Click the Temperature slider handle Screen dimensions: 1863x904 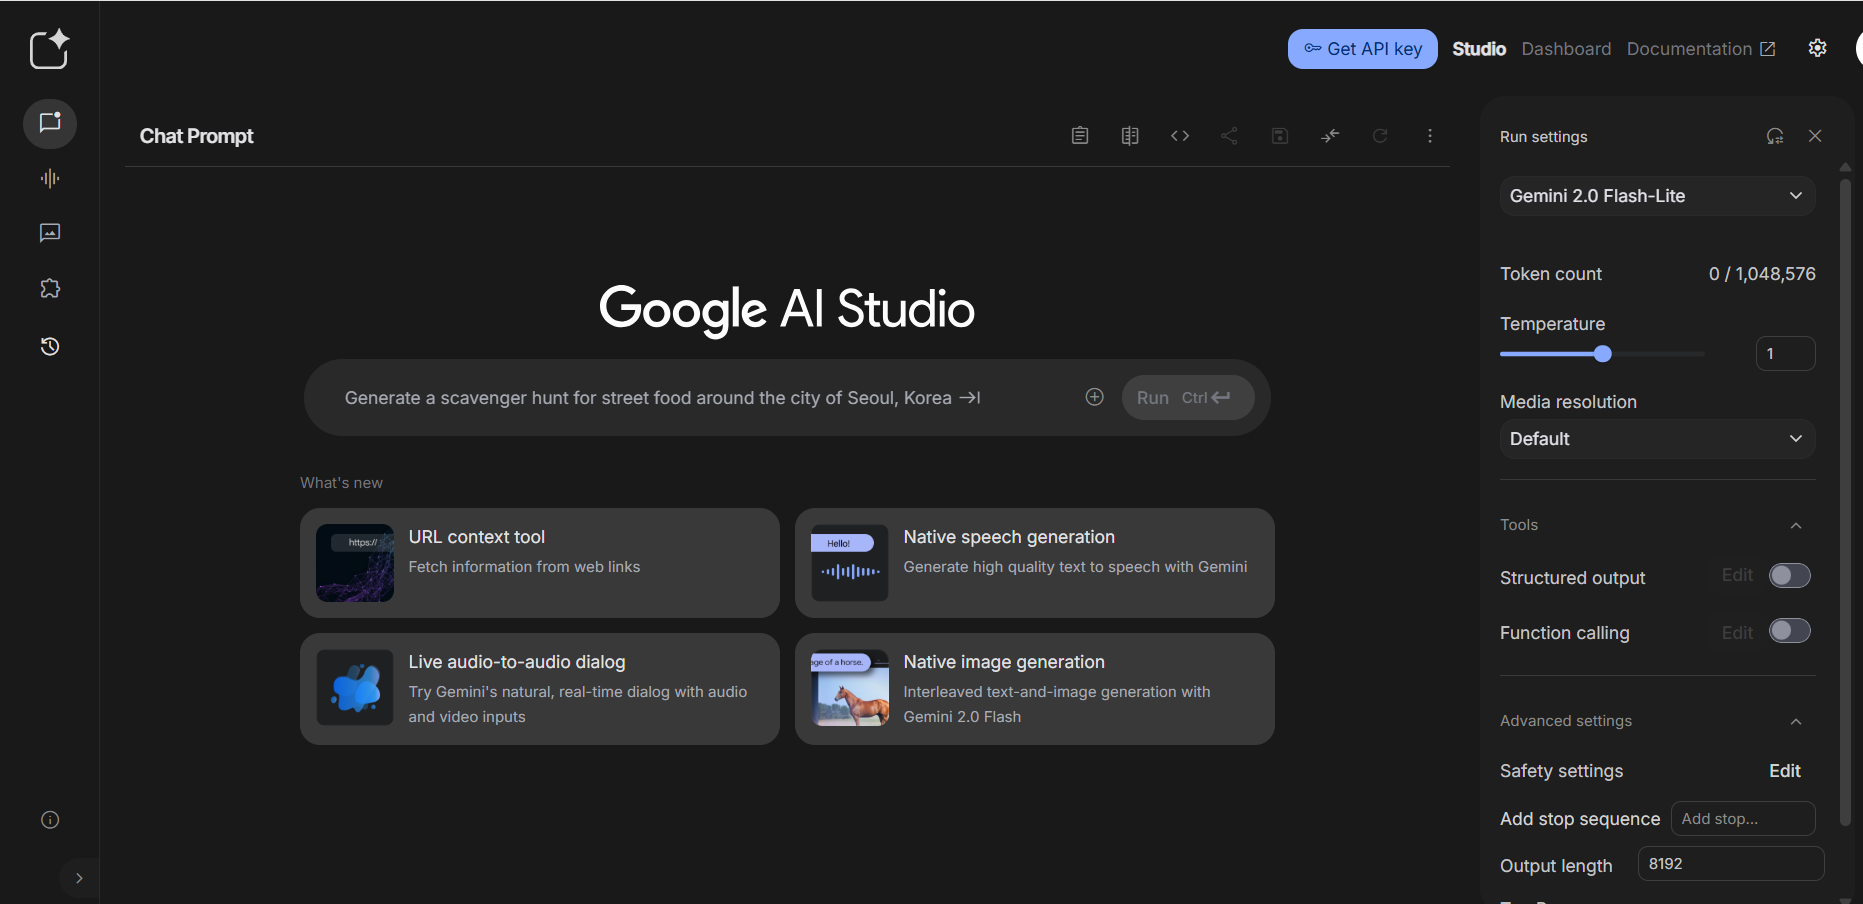(1603, 353)
